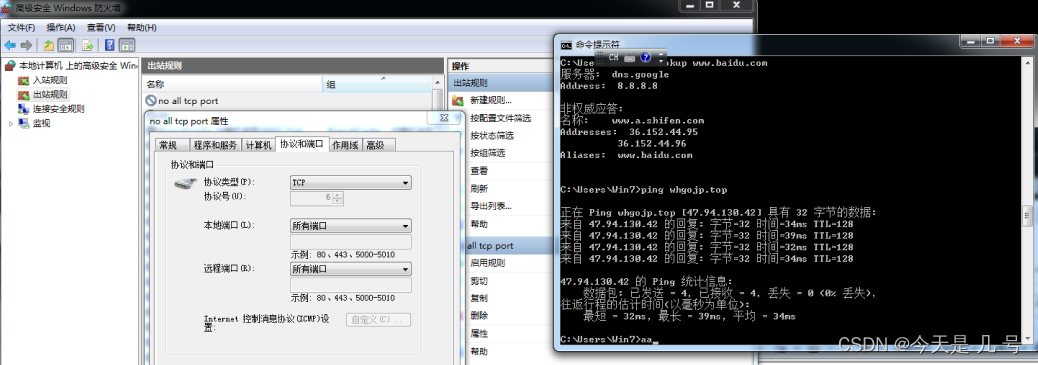Click 复制 in actions pane
1038x365 pixels.
[x=479, y=298]
